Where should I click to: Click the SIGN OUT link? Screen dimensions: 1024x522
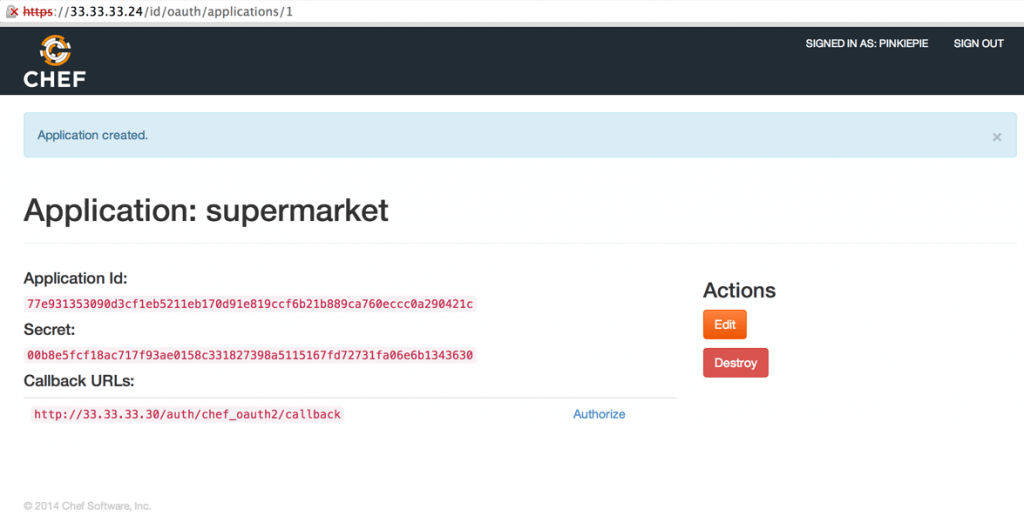click(x=978, y=44)
